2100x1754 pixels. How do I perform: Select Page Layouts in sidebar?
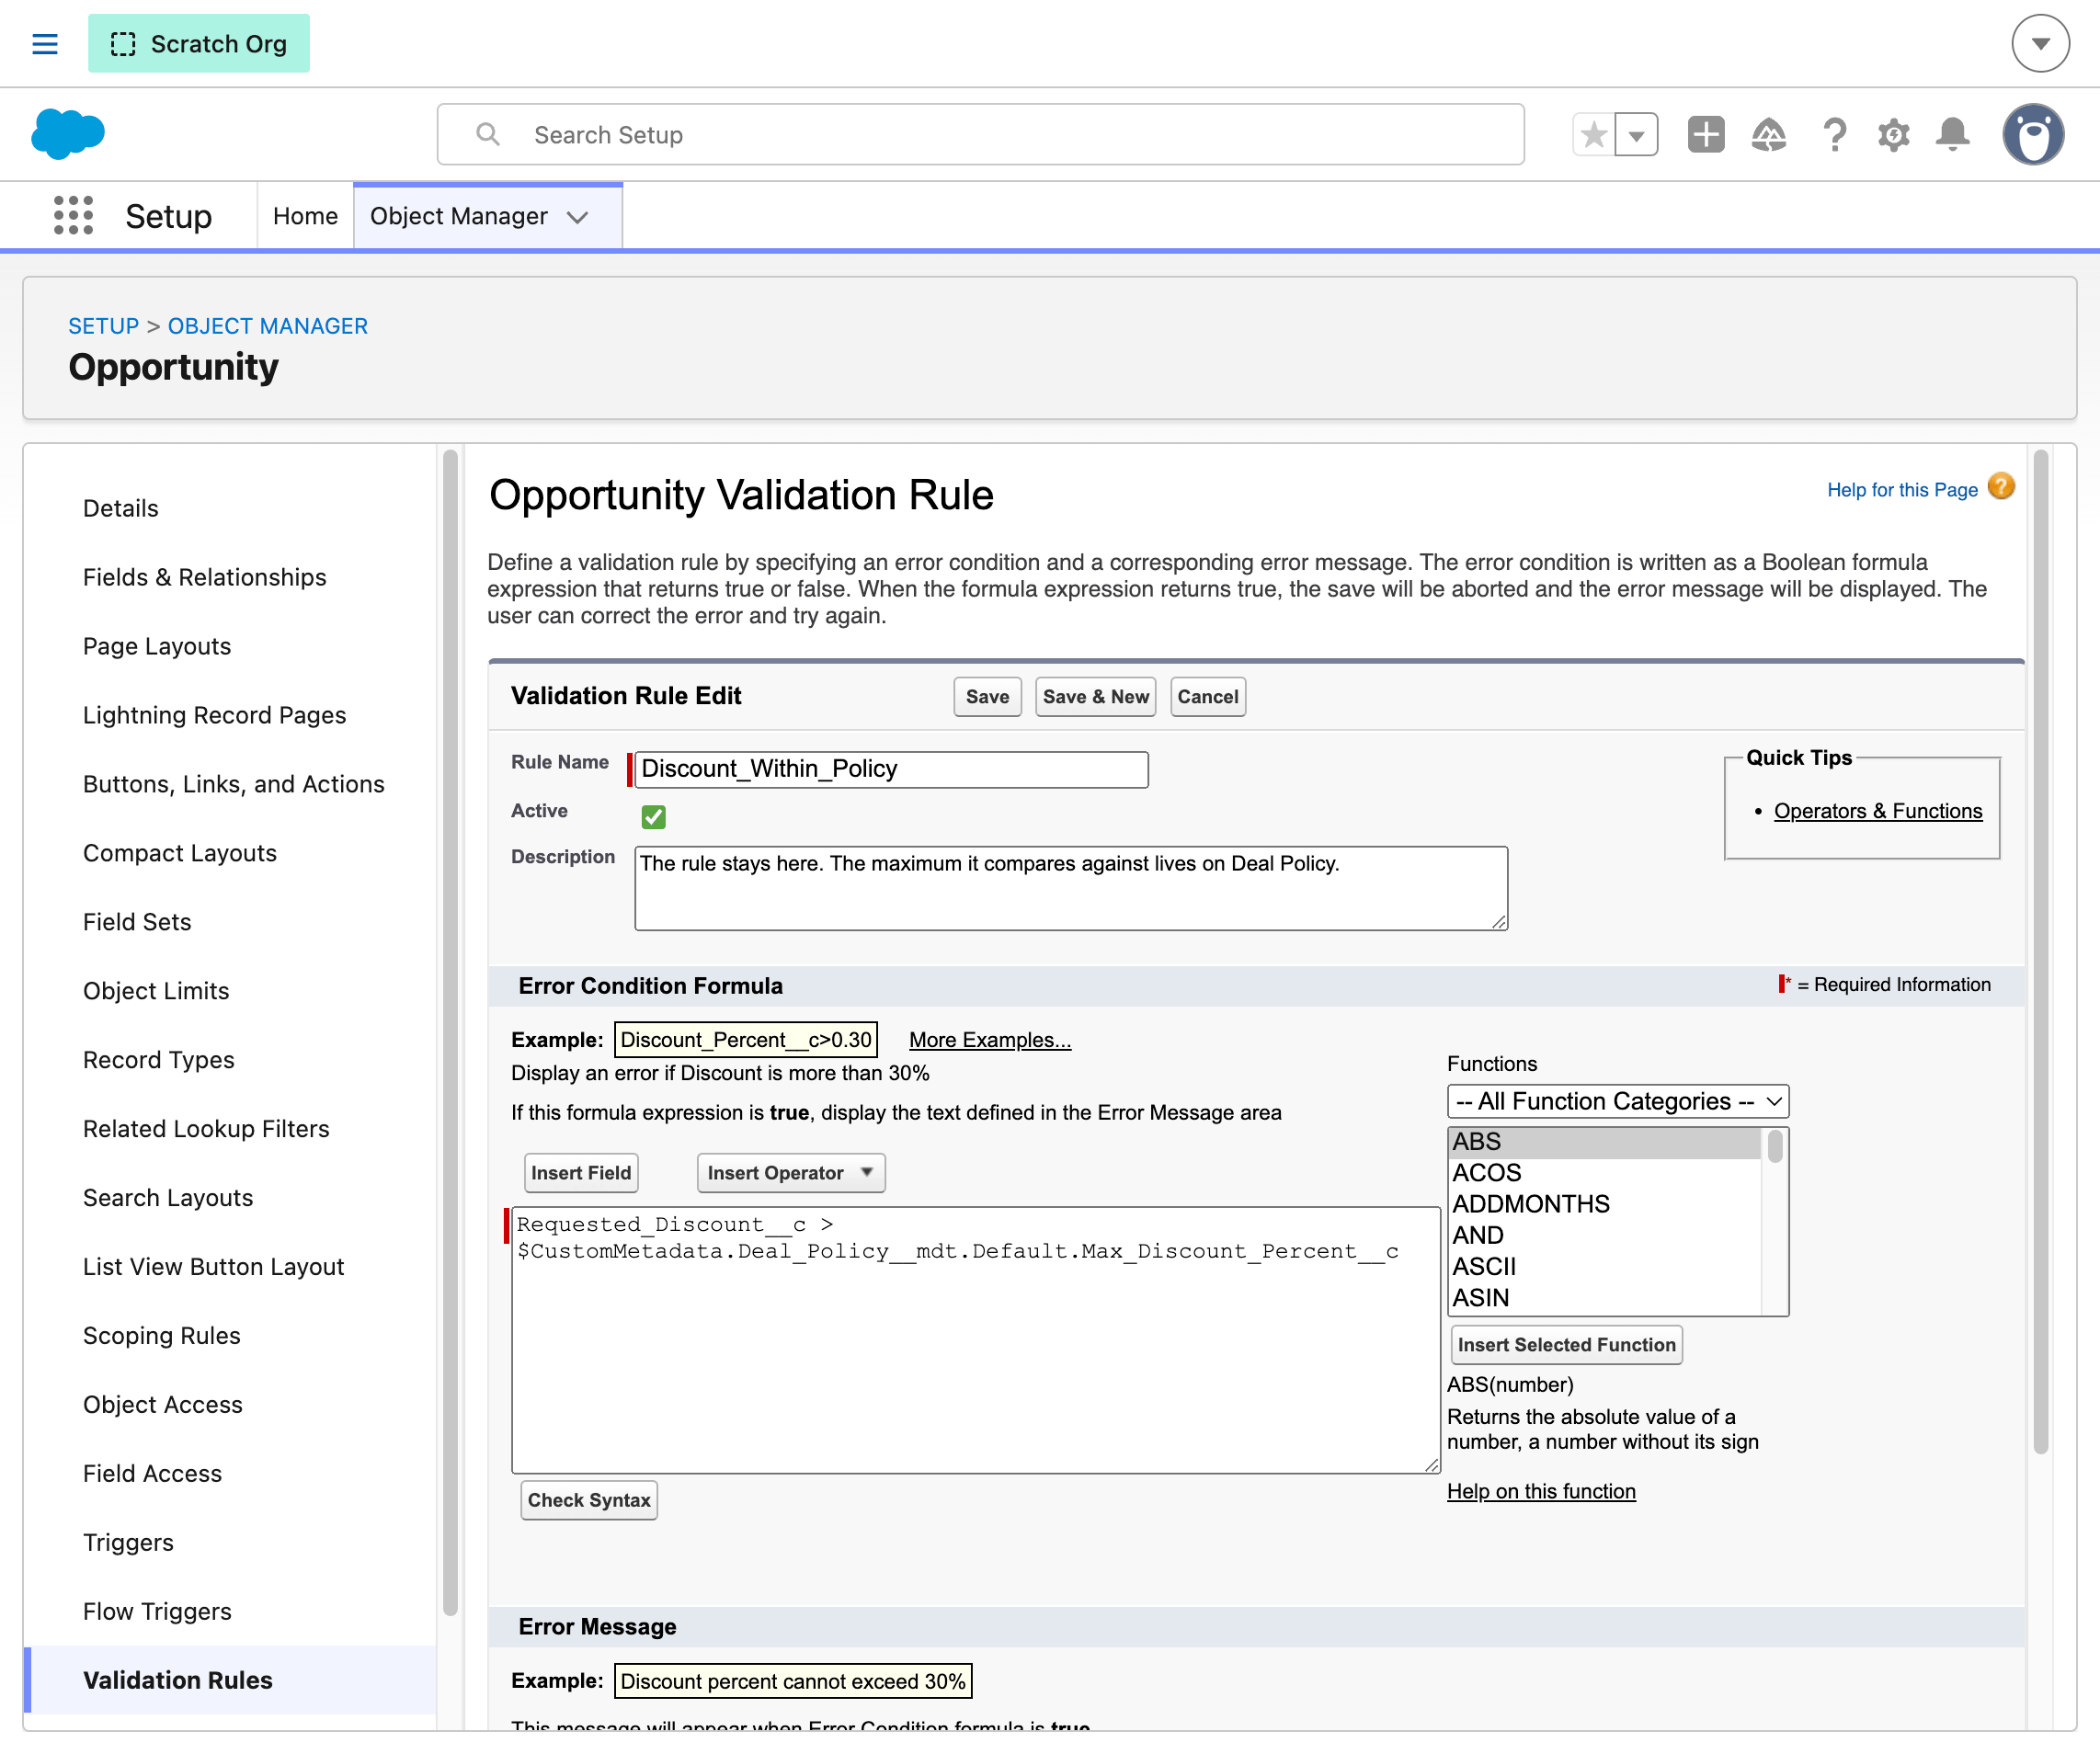pos(157,646)
